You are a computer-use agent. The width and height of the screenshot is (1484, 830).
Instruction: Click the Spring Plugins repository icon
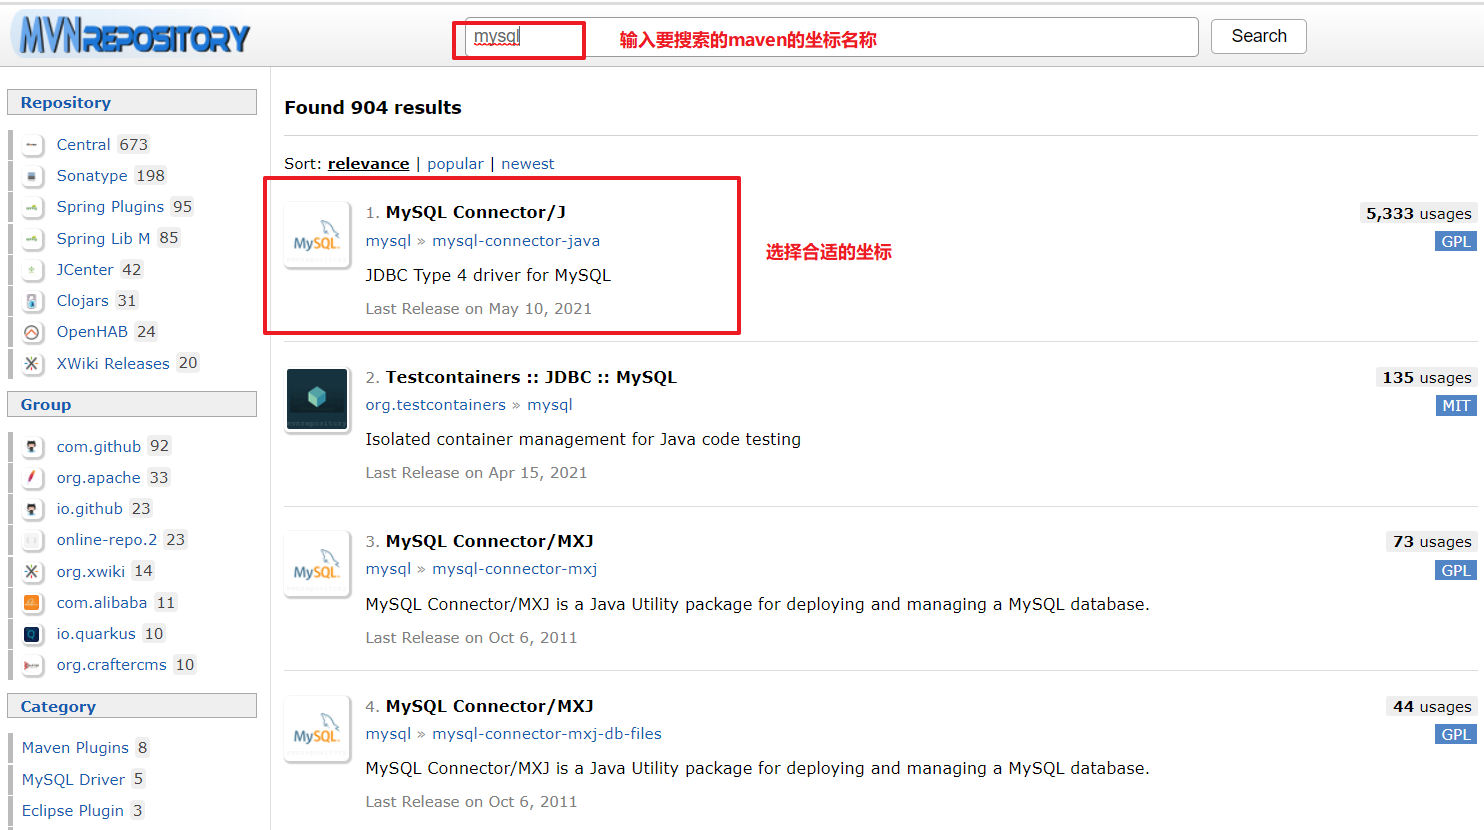pos(32,207)
